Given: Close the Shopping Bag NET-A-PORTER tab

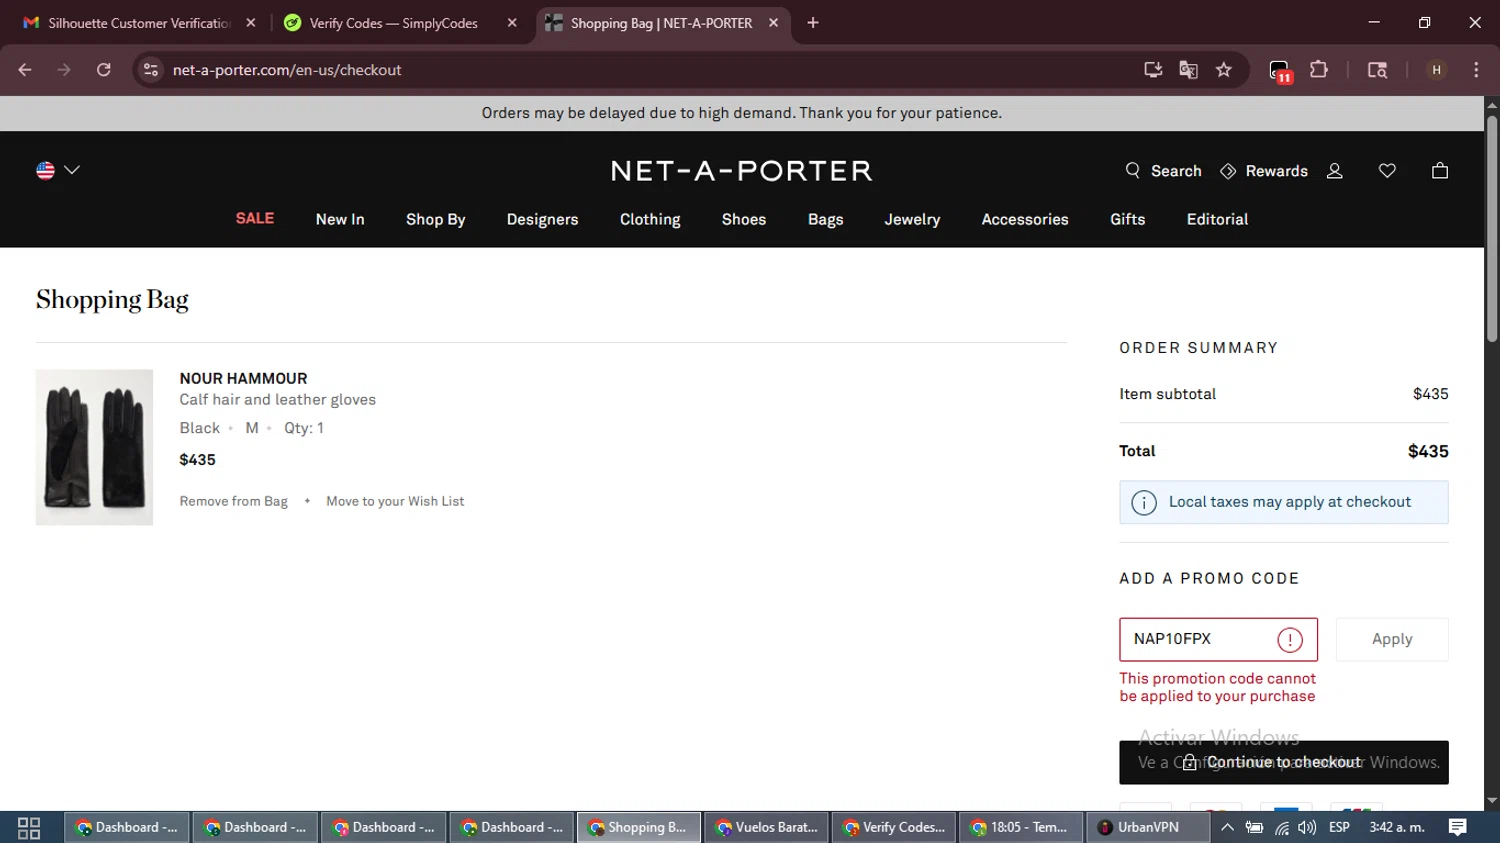Looking at the screenshot, I should point(773,23).
